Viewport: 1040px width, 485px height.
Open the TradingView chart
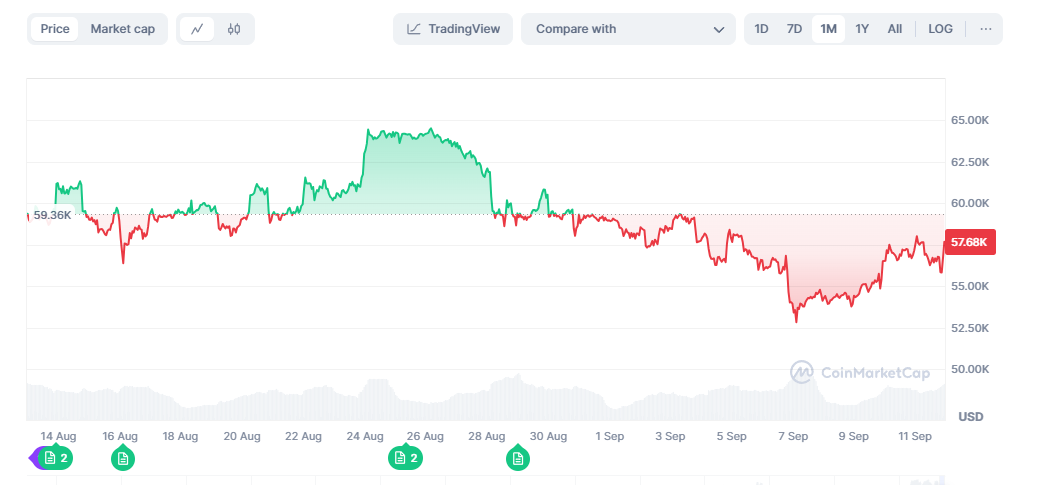pos(453,29)
